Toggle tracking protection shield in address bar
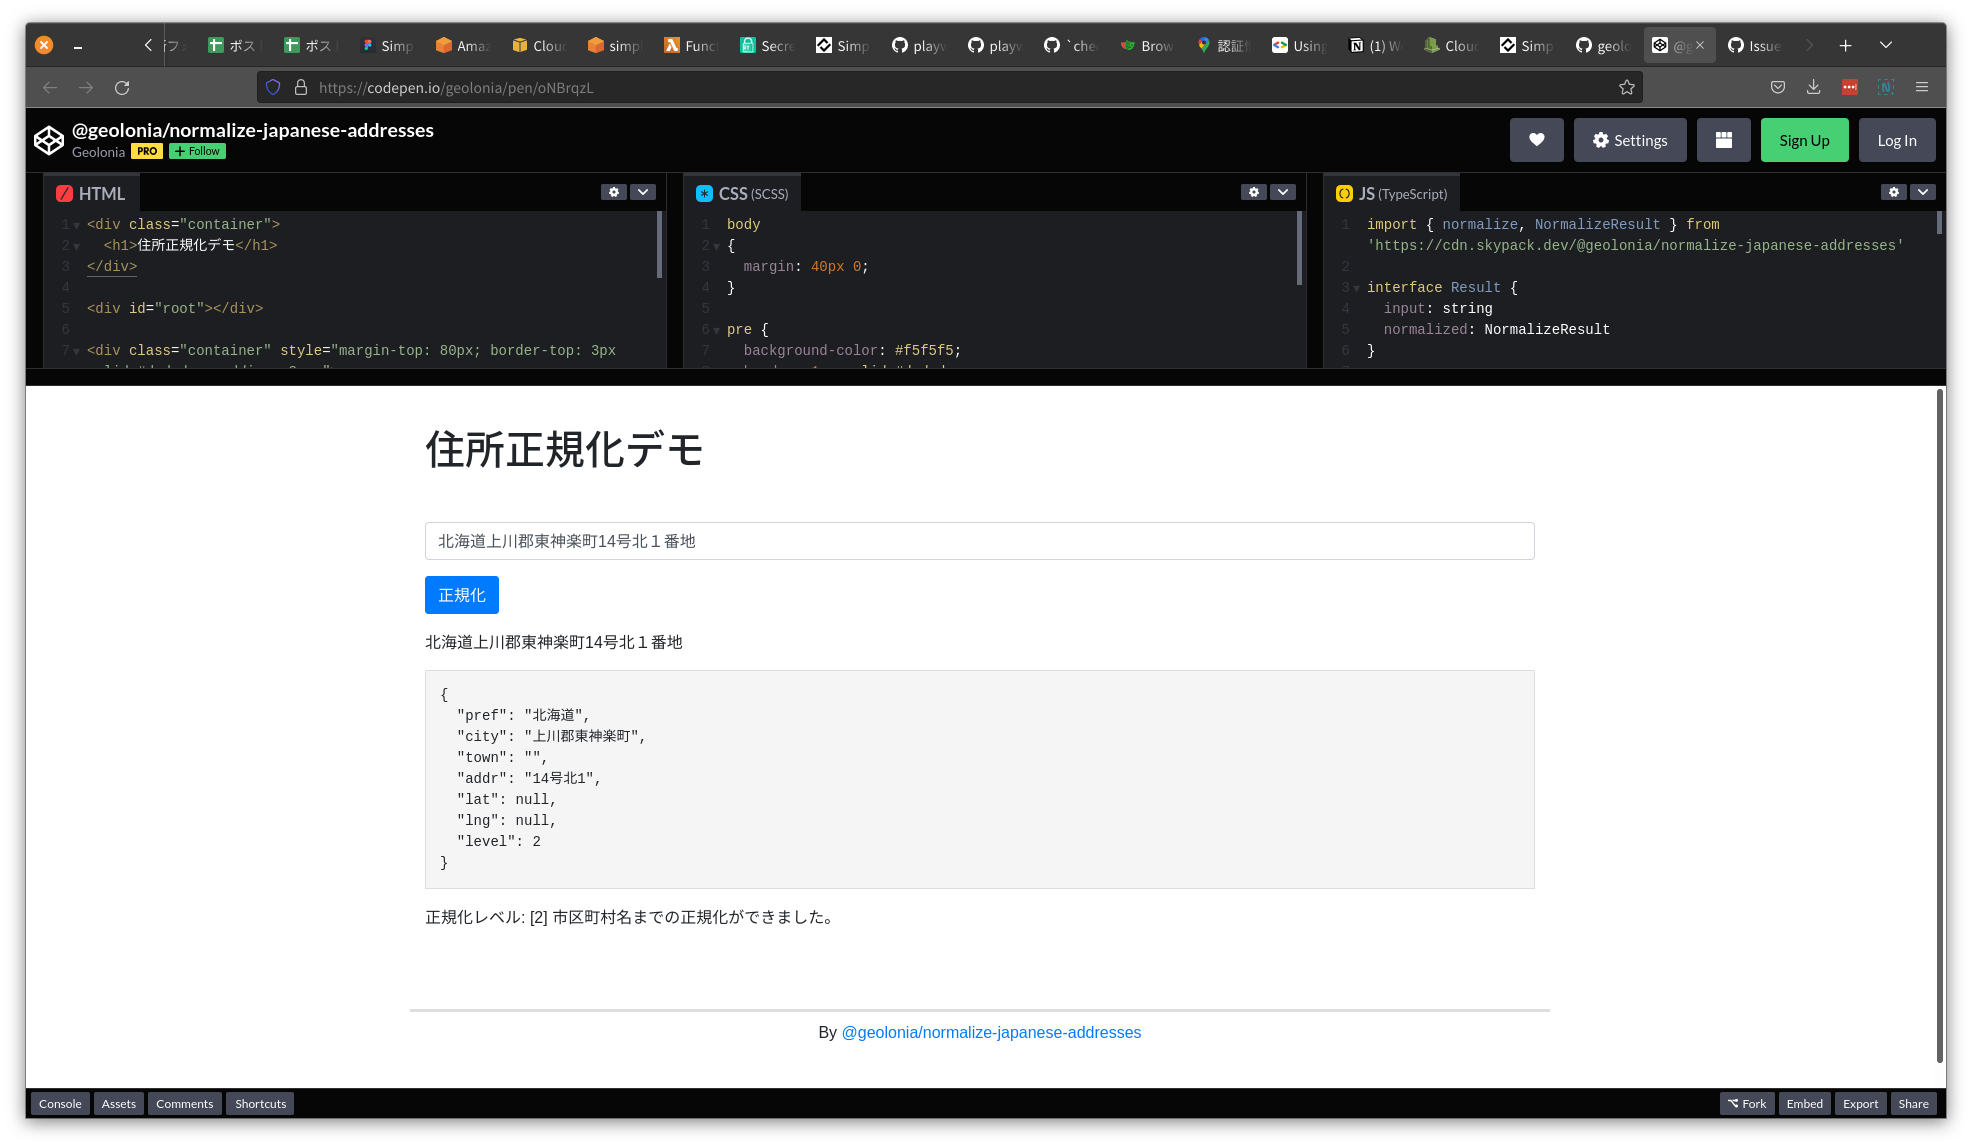 coord(273,87)
